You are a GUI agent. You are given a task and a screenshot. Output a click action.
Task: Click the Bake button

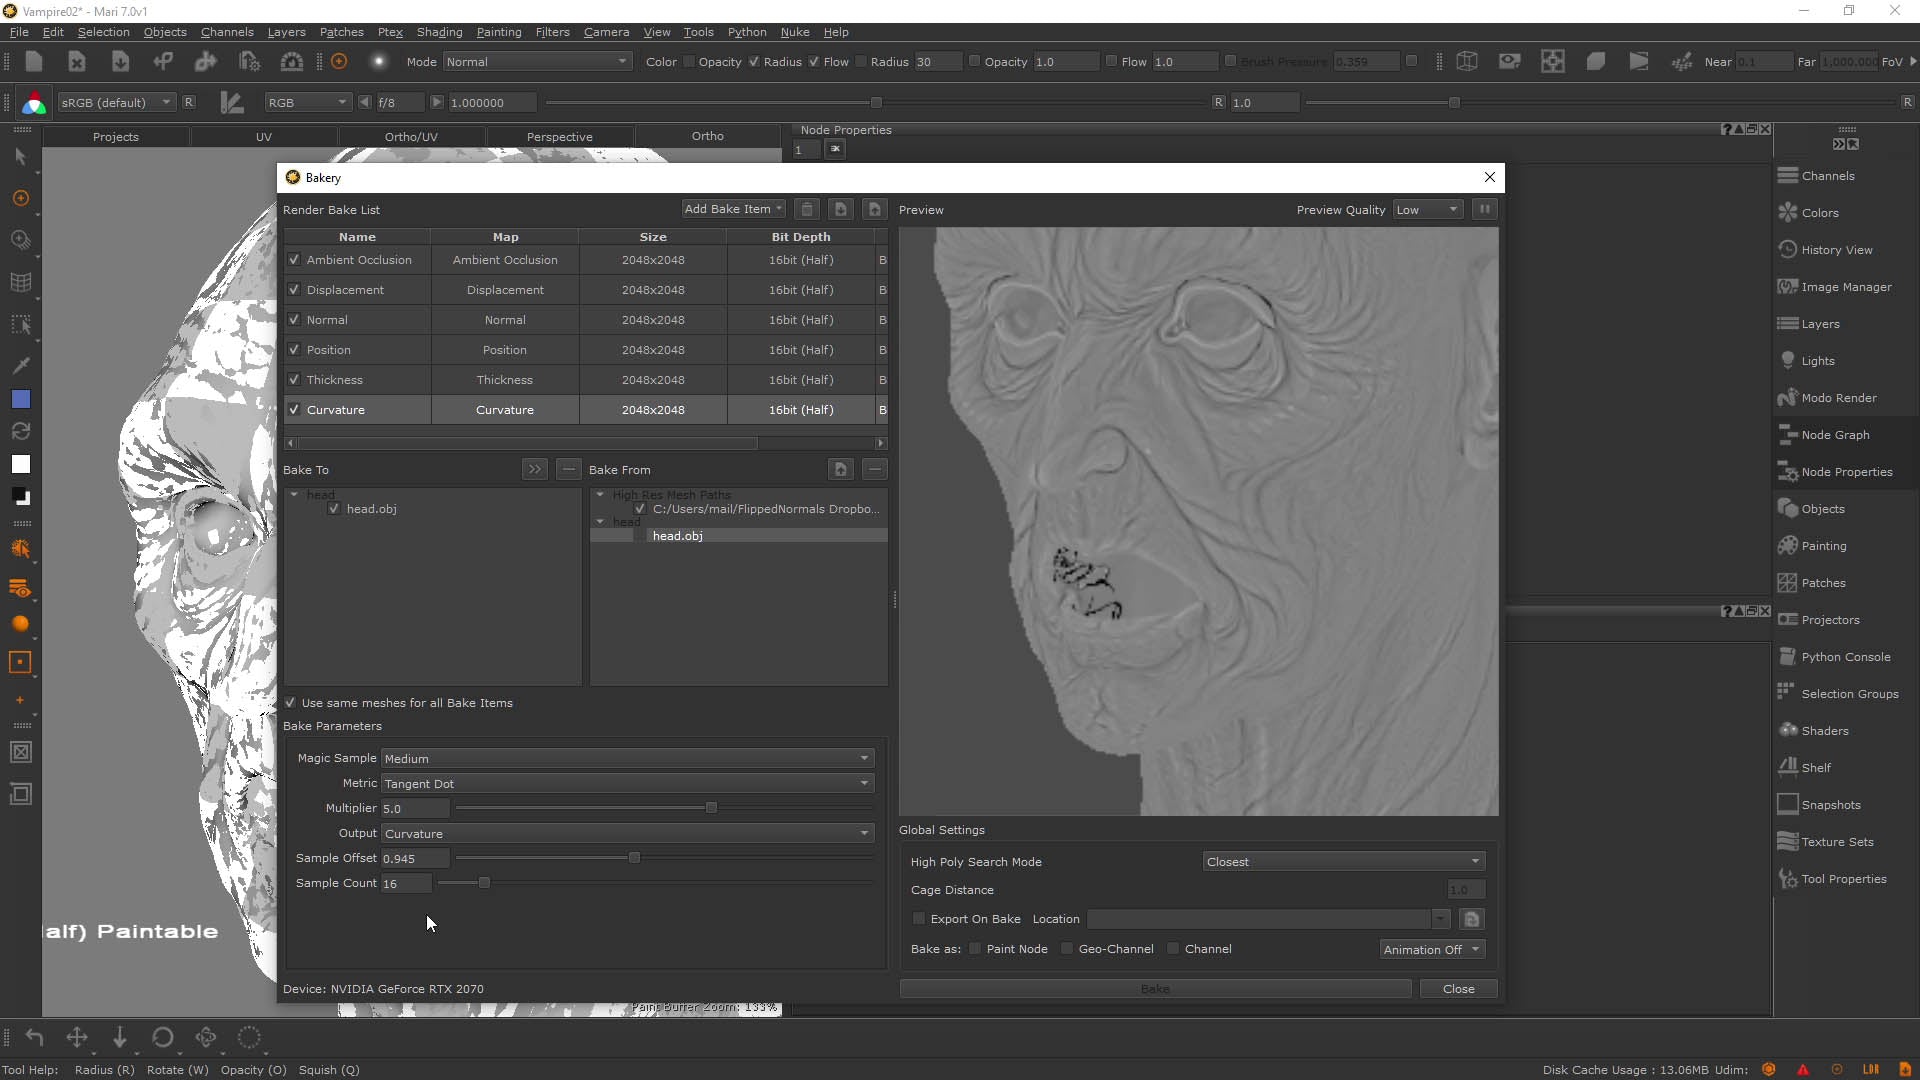1155,988
